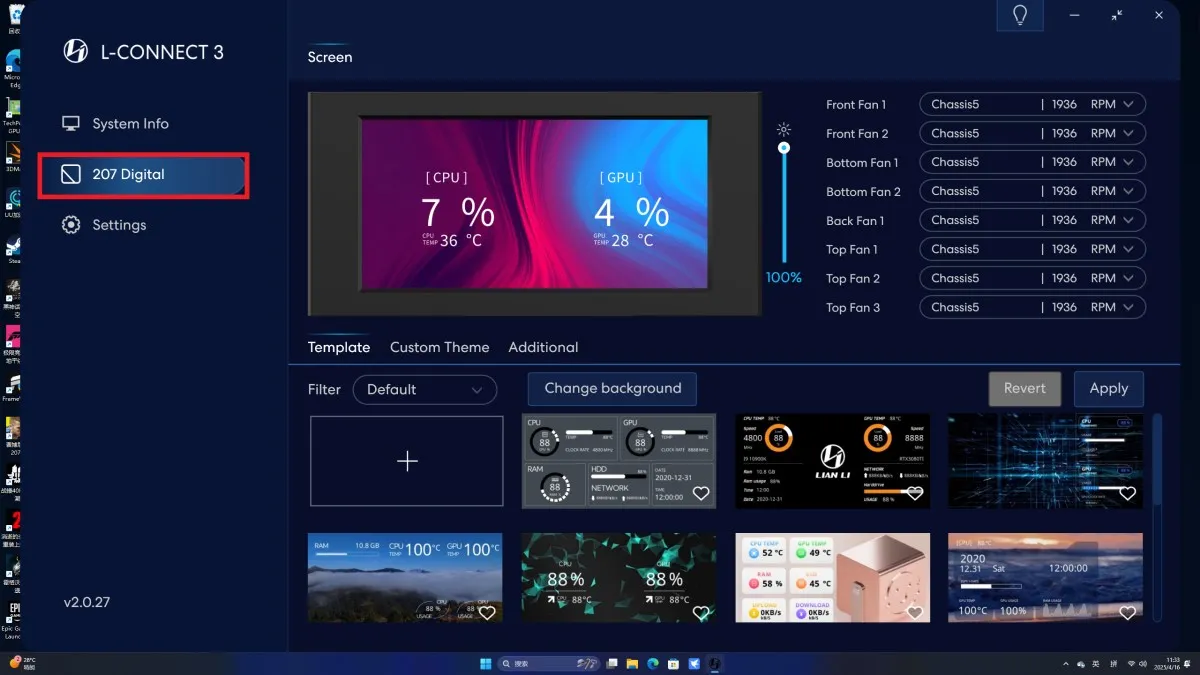The height and width of the screenshot is (675, 1200).
Task: Click the brightness sun icon above the slider
Action: [x=784, y=130]
